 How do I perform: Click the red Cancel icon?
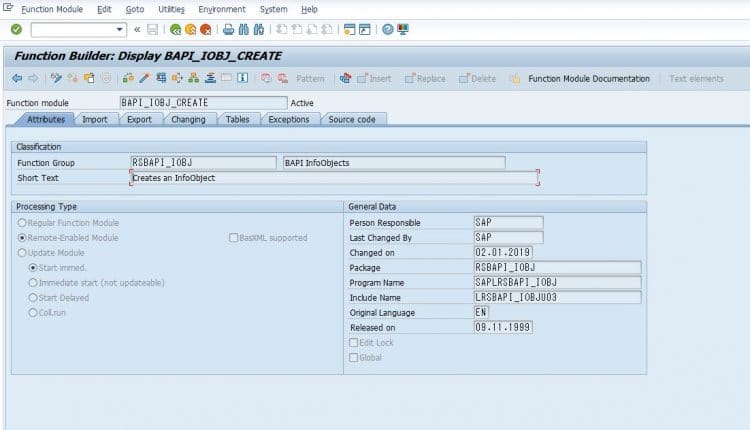(x=206, y=30)
